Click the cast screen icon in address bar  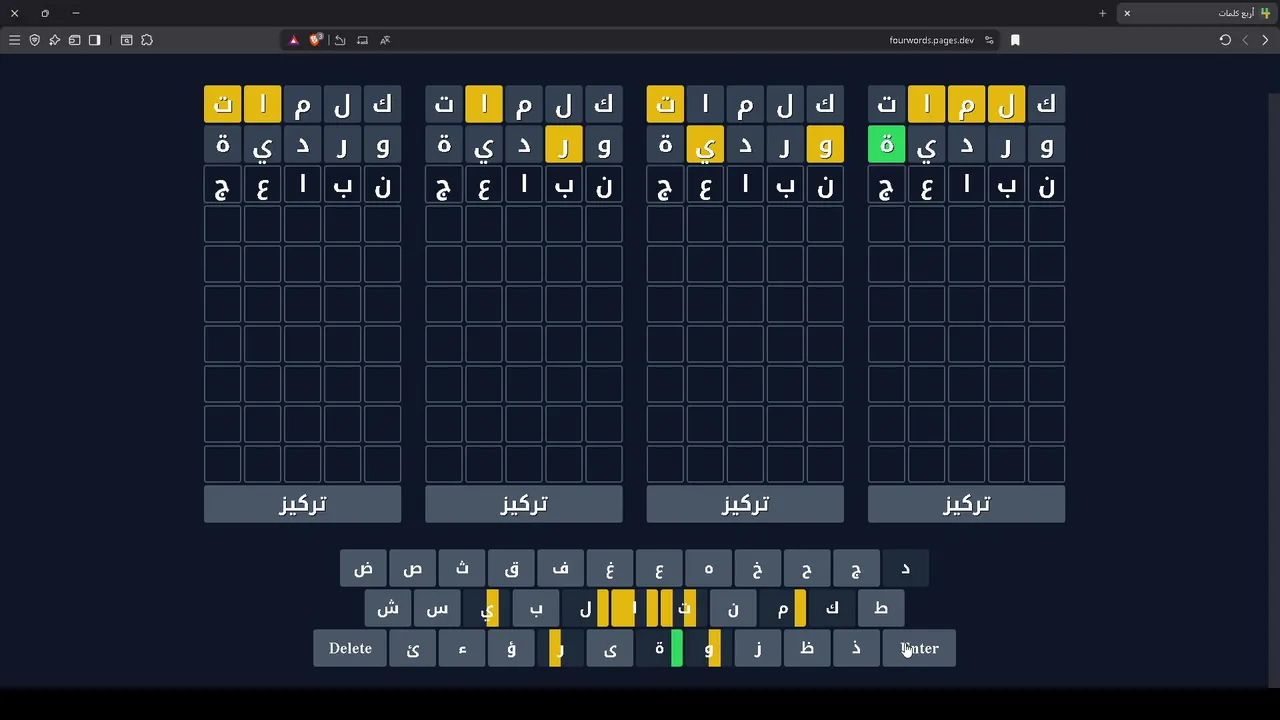point(362,40)
